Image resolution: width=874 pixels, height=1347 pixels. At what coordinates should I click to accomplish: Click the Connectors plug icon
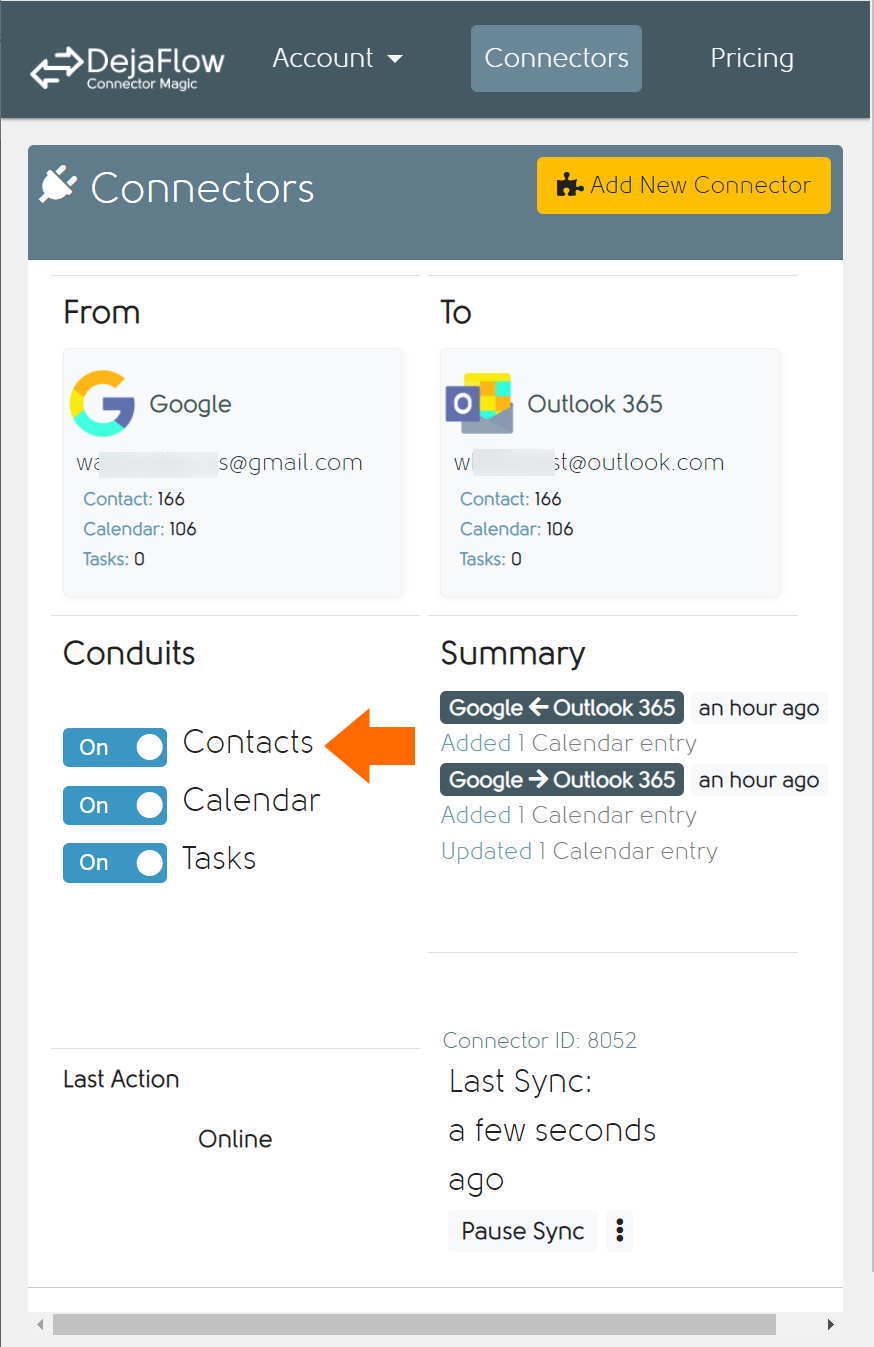coord(58,185)
